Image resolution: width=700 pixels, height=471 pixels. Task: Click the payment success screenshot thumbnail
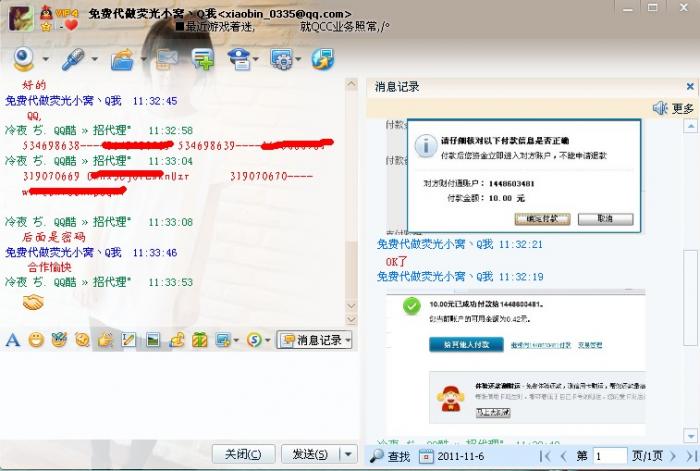point(516,363)
